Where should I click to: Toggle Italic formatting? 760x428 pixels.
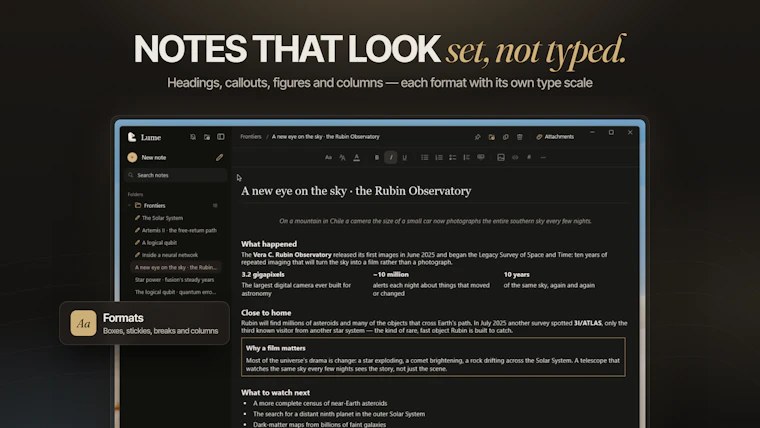click(391, 157)
